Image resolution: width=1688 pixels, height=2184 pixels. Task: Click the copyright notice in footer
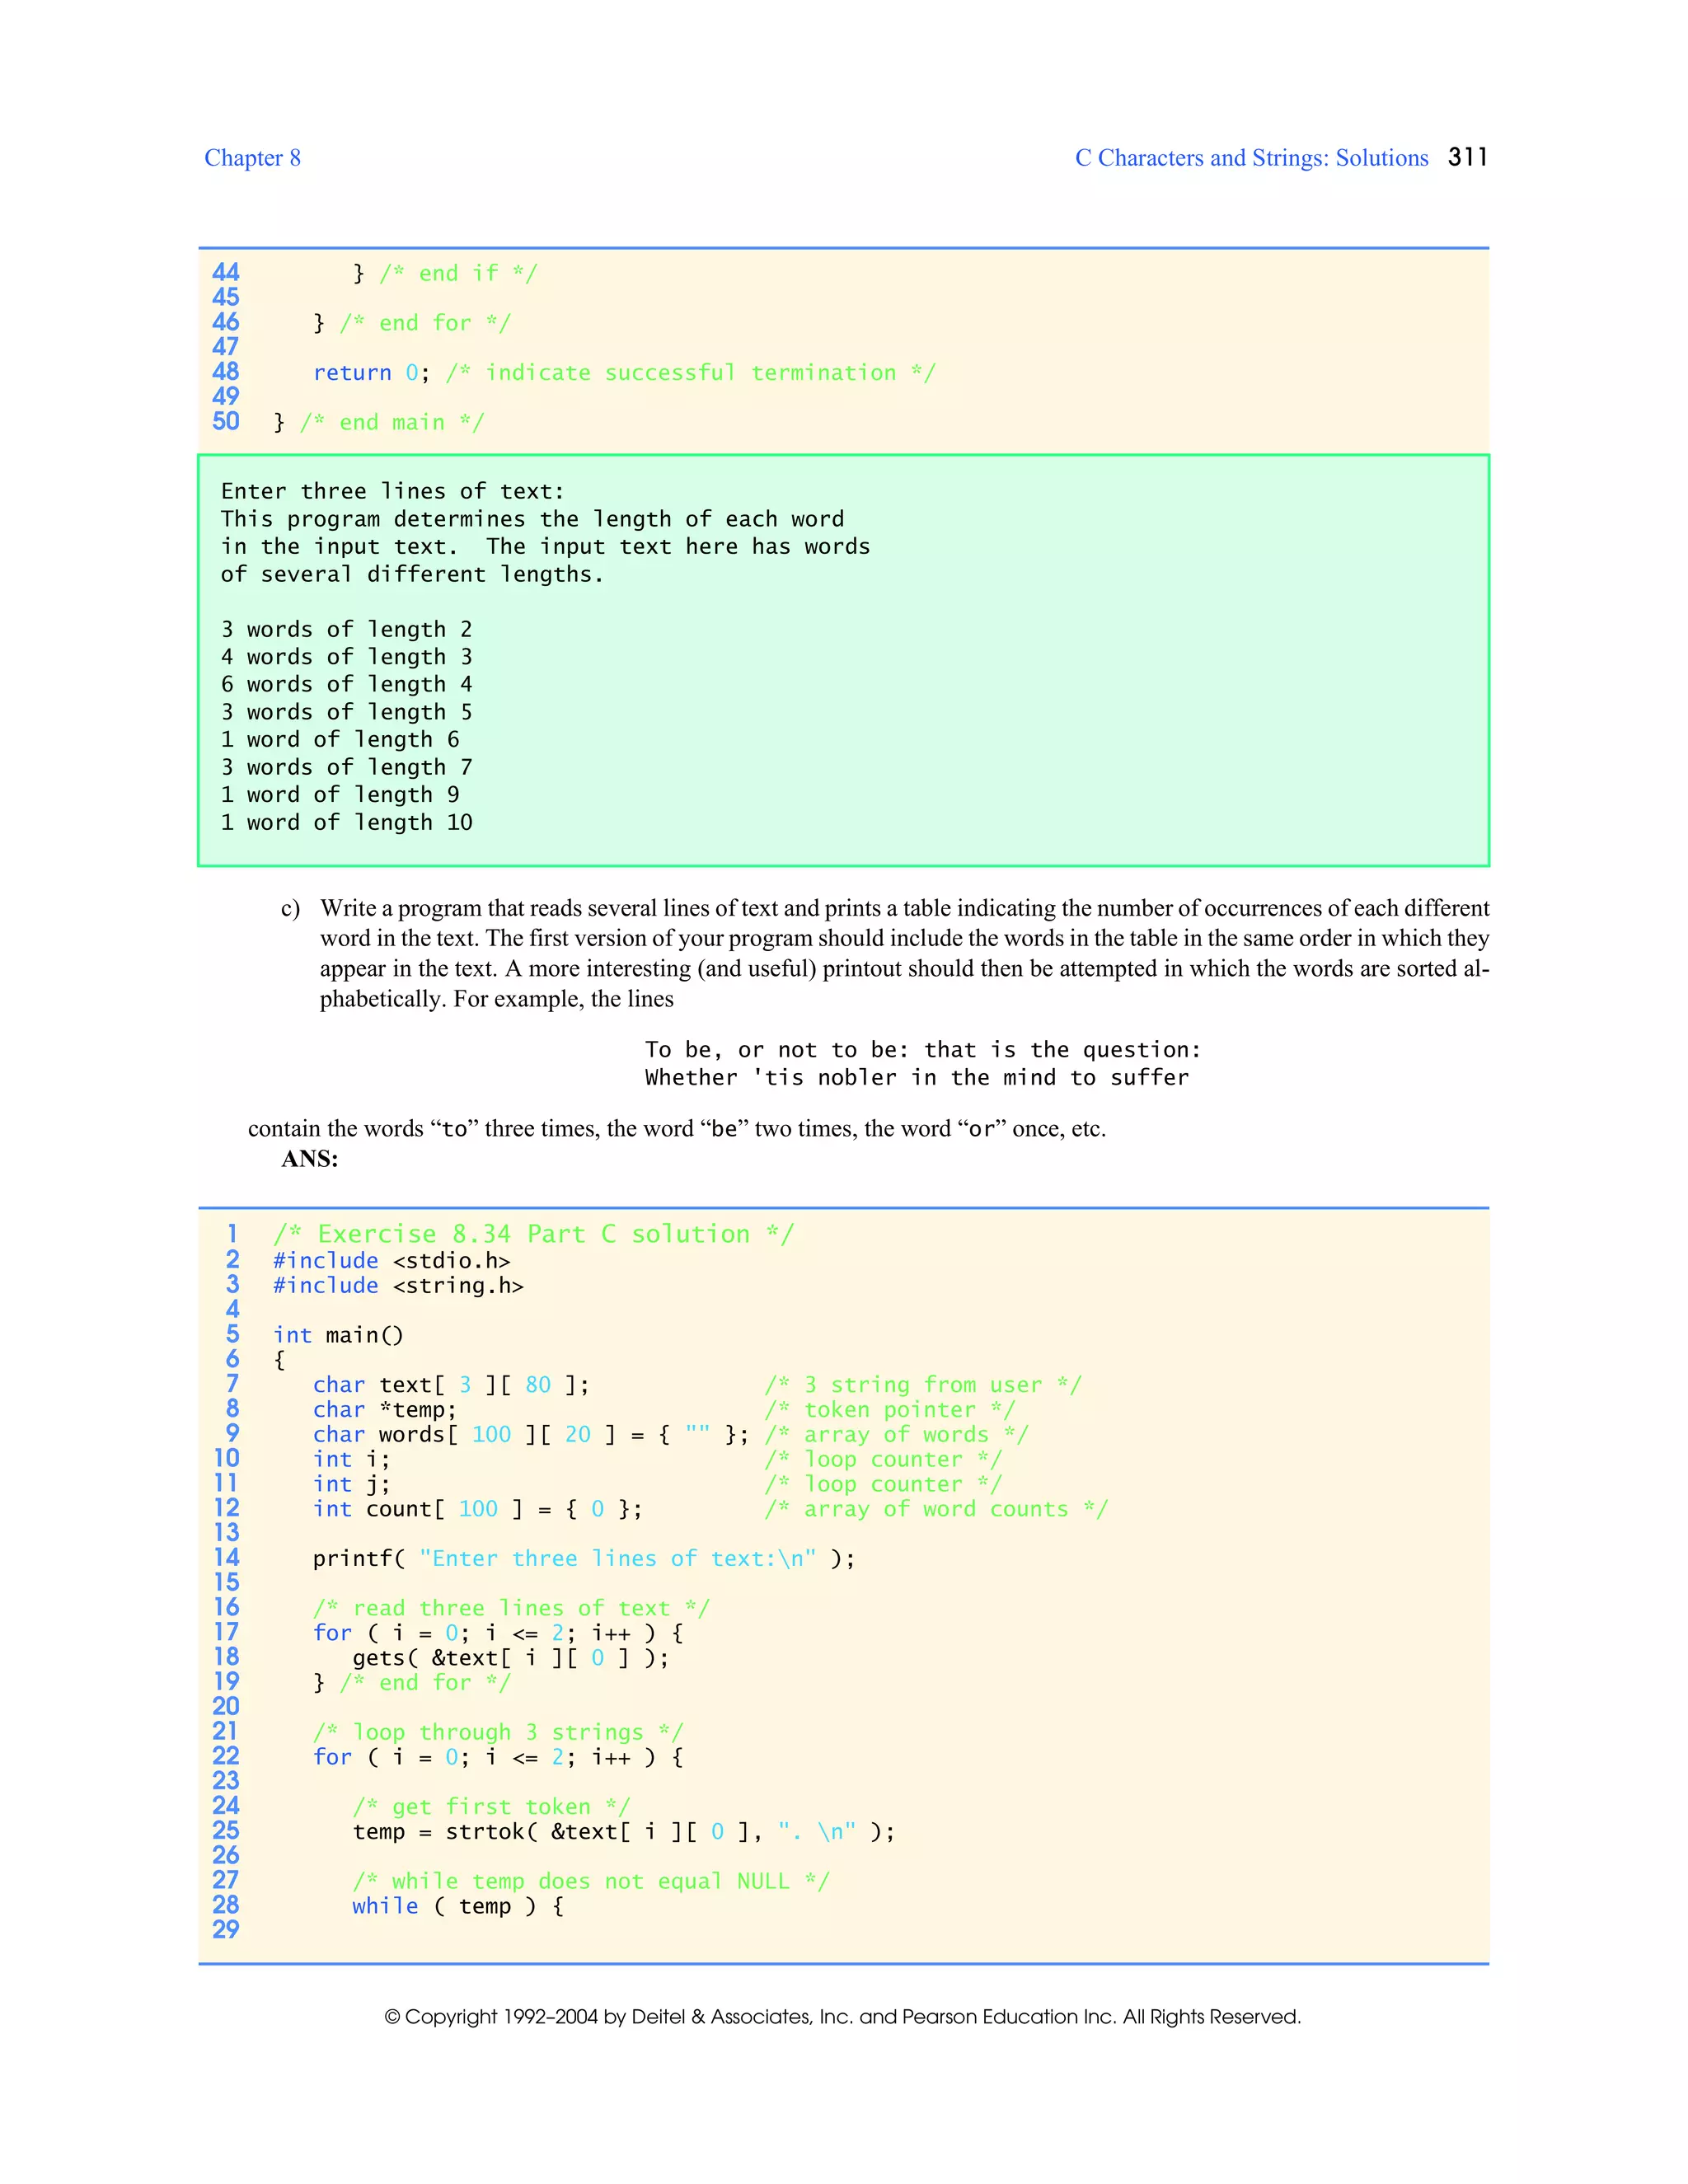point(842,2016)
